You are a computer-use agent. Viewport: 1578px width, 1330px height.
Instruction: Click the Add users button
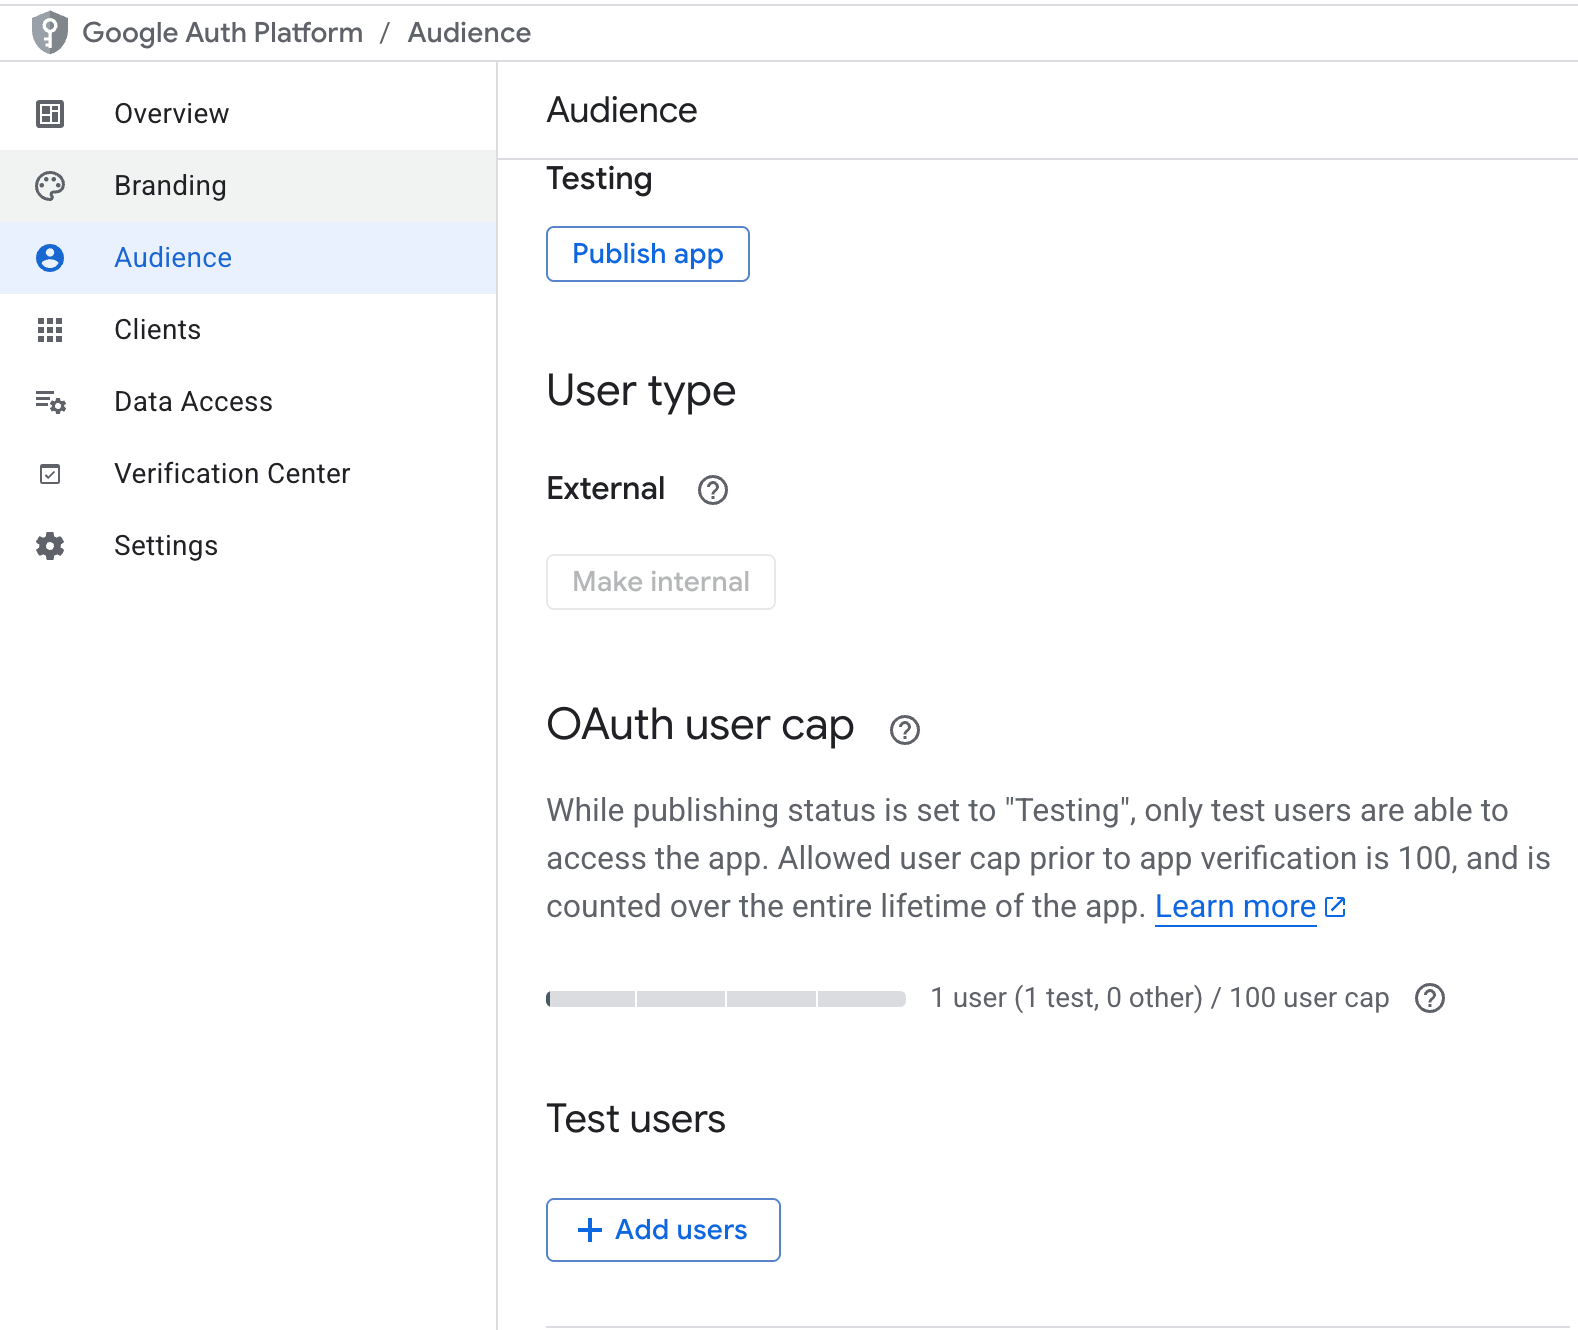pyautogui.click(x=663, y=1230)
